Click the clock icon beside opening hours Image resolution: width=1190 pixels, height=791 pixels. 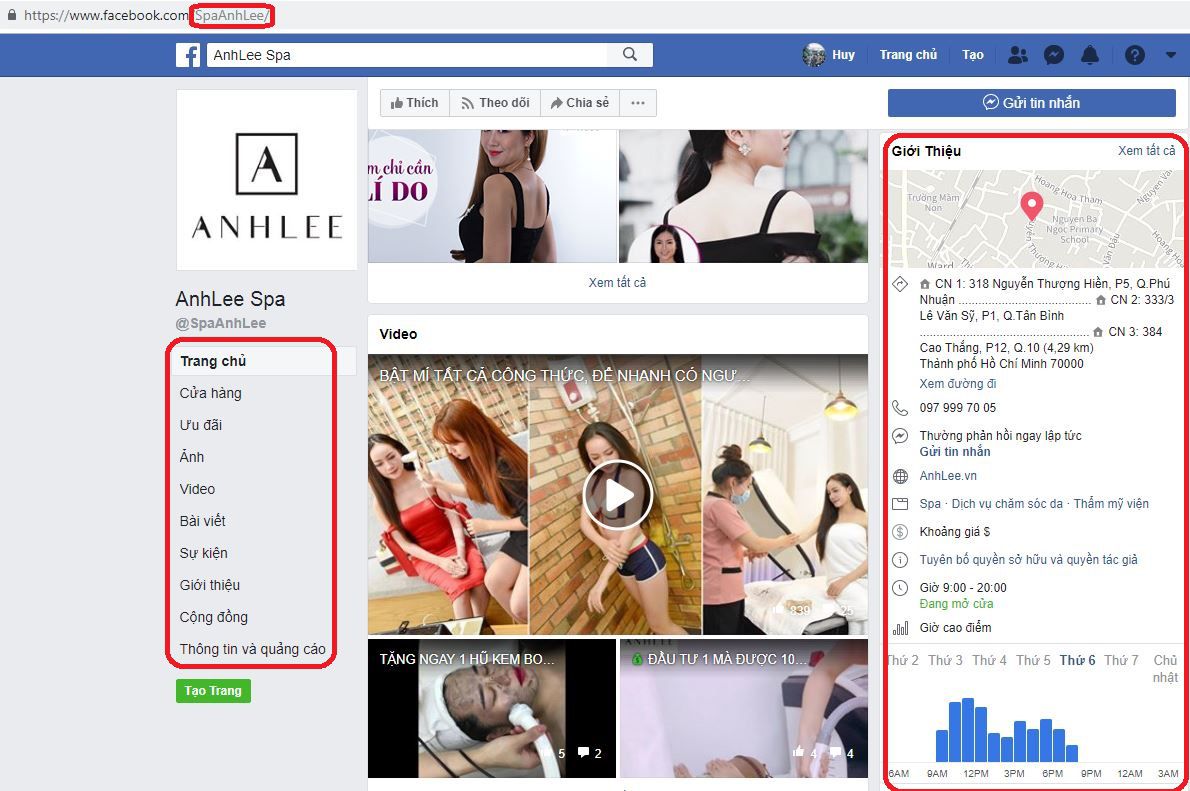[900, 588]
